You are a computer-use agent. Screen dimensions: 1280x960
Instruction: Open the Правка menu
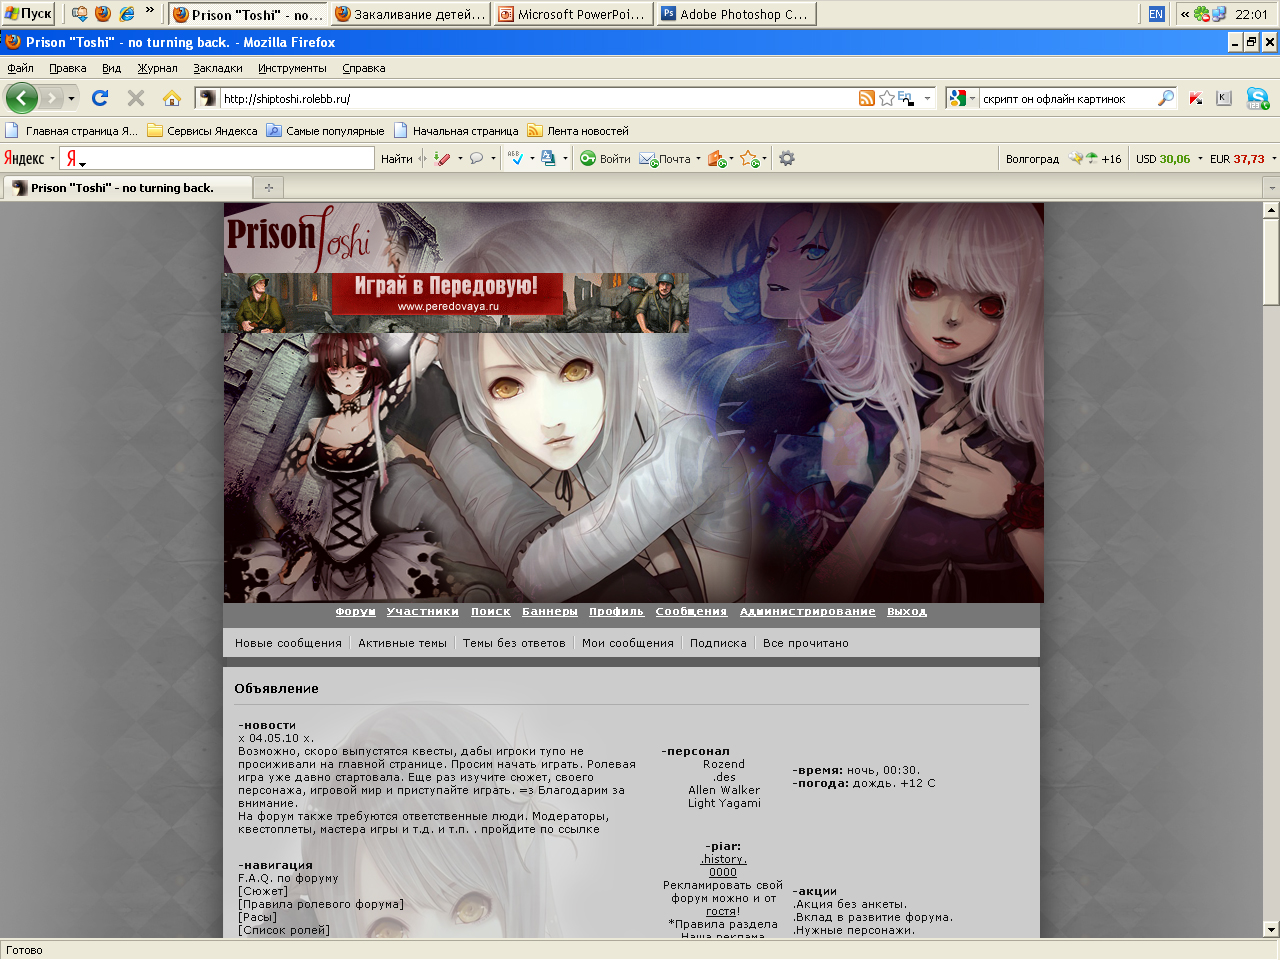click(68, 68)
